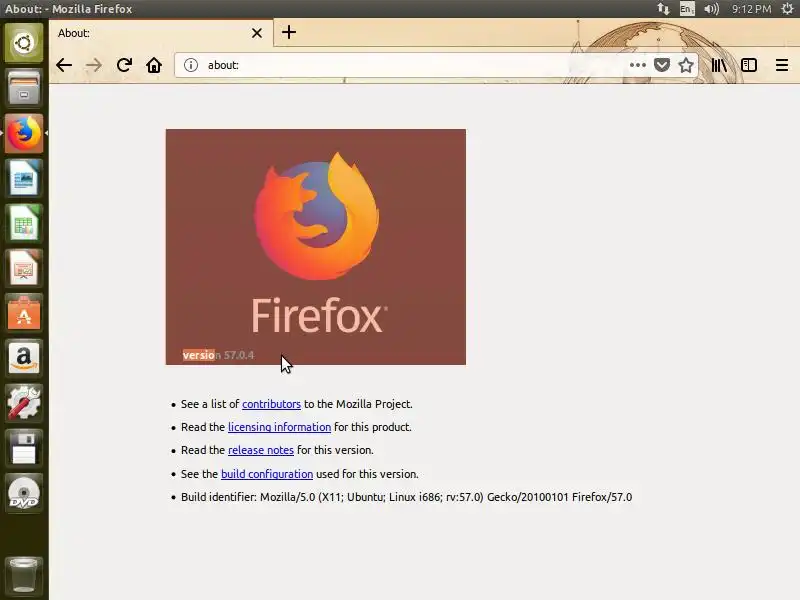Launch LibreOffice Impress
800x600 pixels.
(24, 268)
